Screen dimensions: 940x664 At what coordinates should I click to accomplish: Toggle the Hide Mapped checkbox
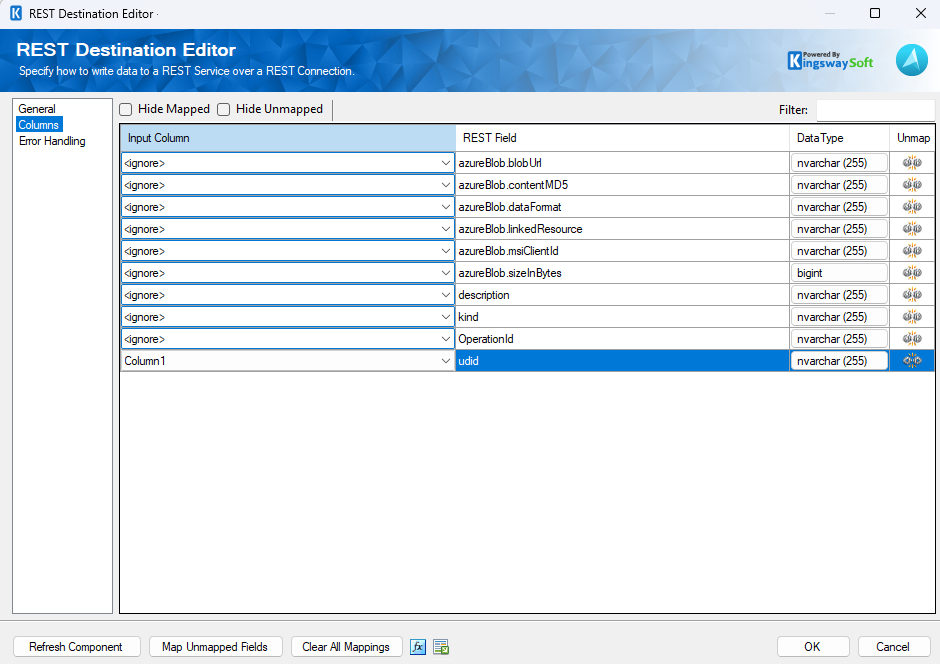pyautogui.click(x=125, y=109)
